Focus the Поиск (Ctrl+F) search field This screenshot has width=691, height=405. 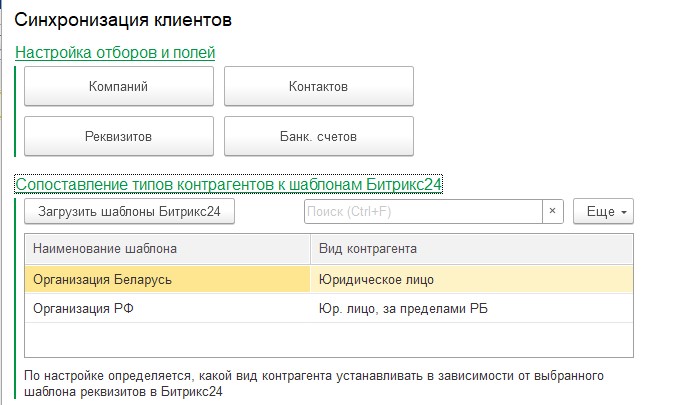click(423, 212)
